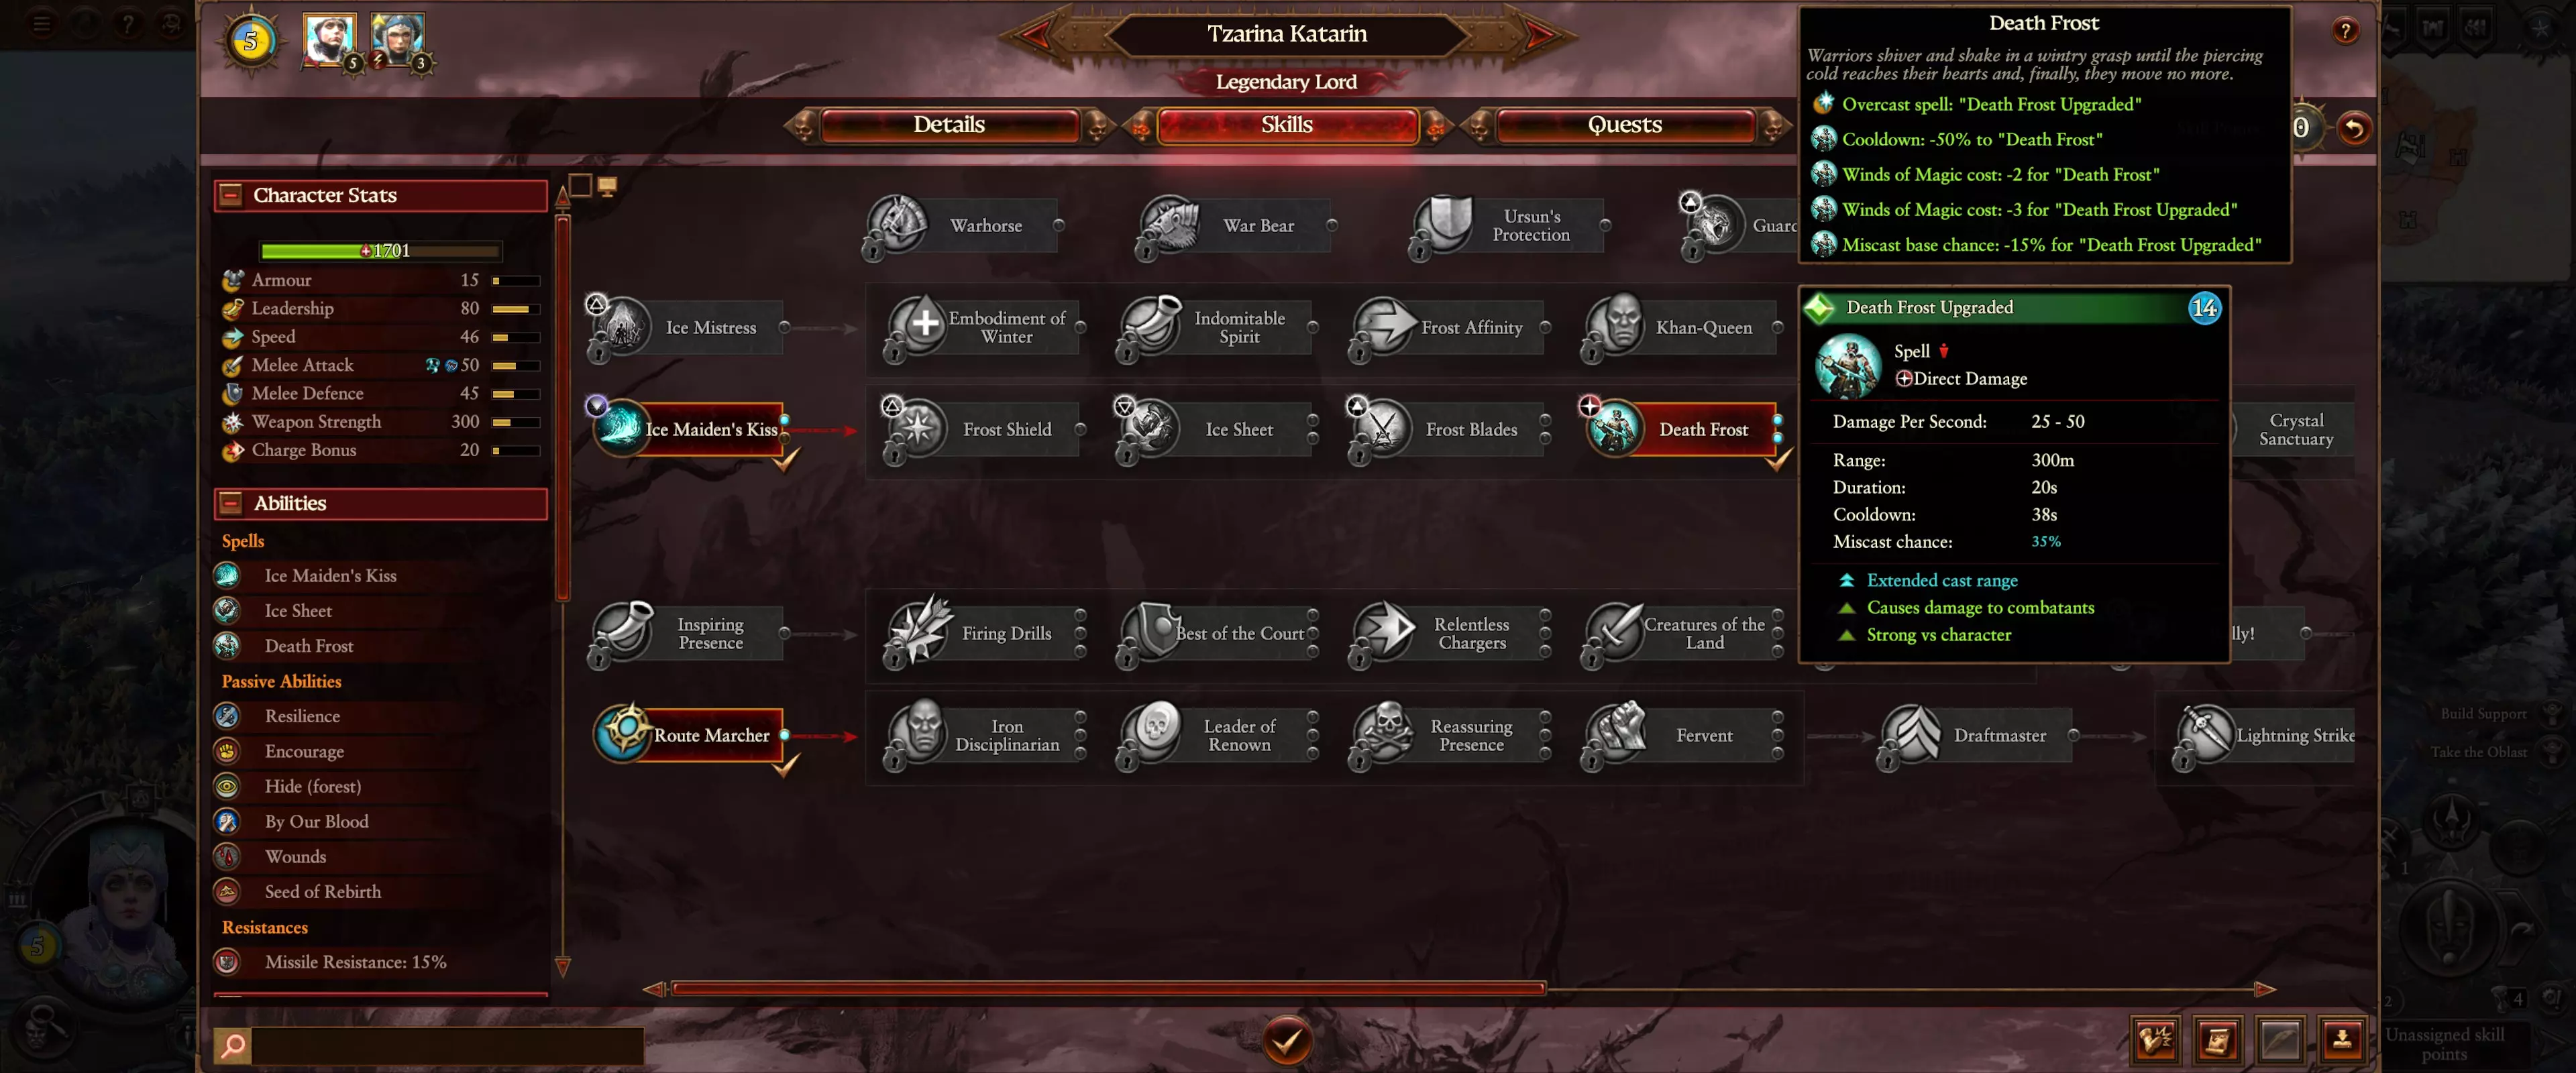Click the horizontal skill tree scrollbar

1108,988
